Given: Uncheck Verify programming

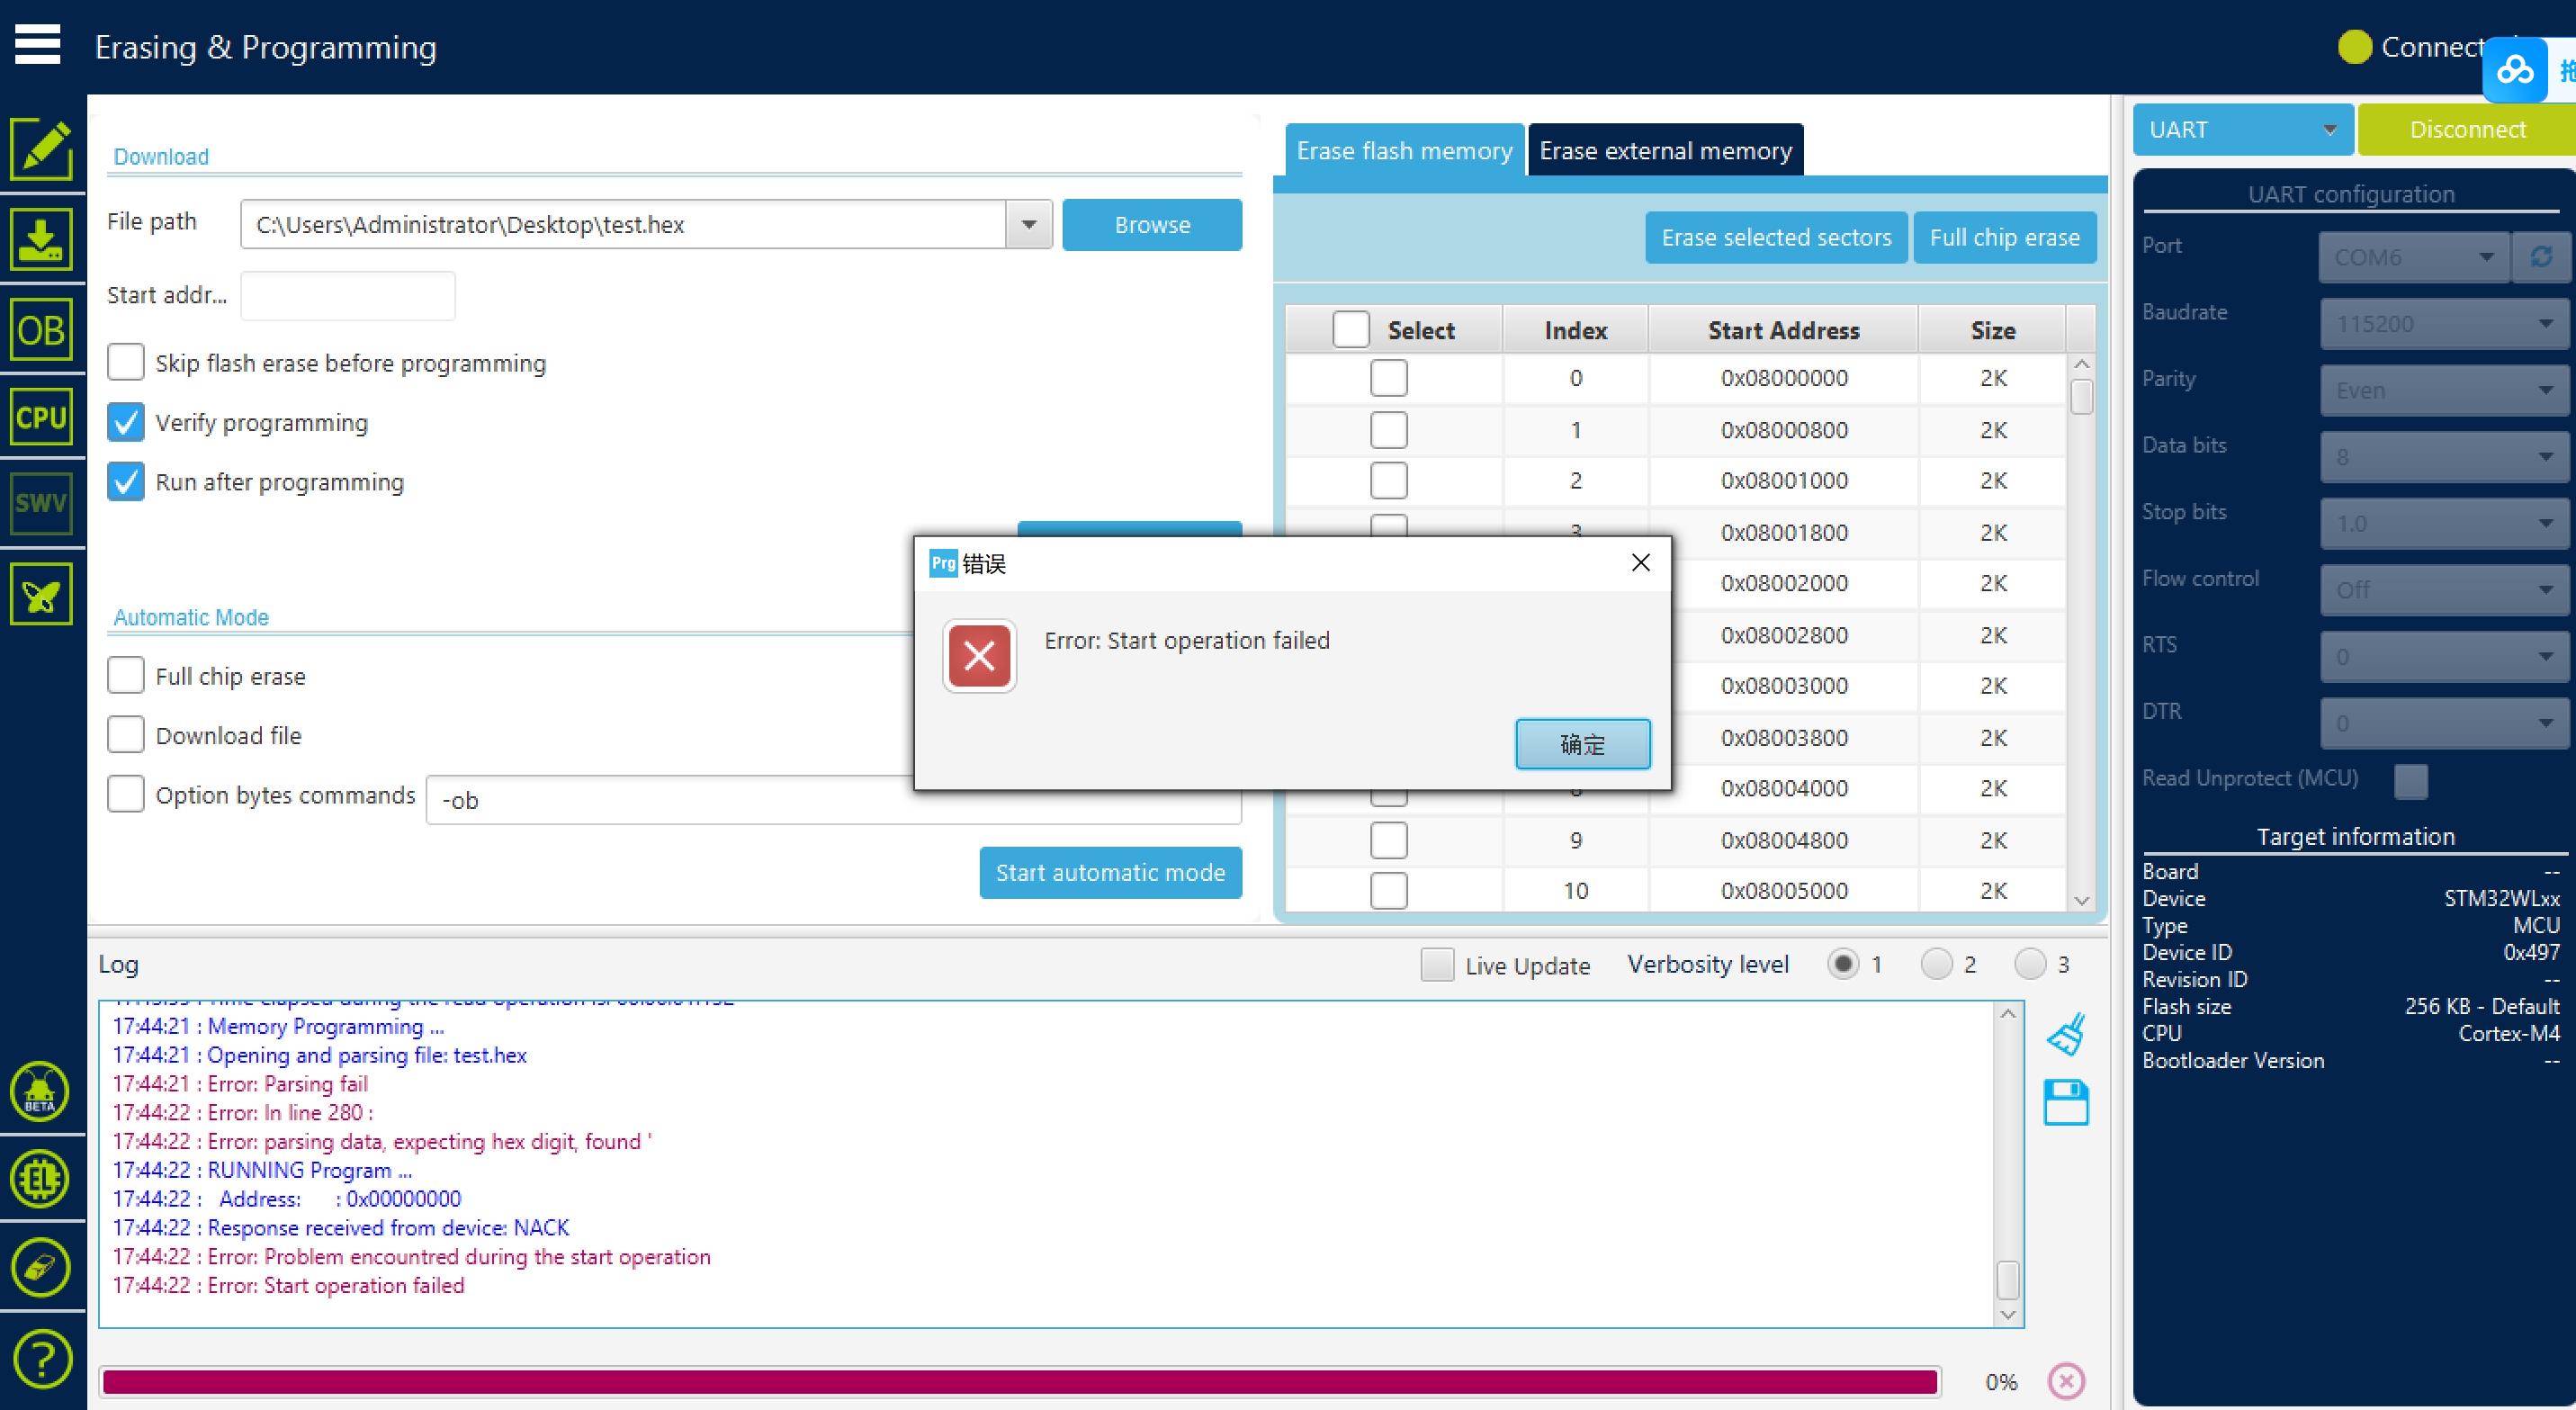Looking at the screenshot, I should [x=126, y=422].
